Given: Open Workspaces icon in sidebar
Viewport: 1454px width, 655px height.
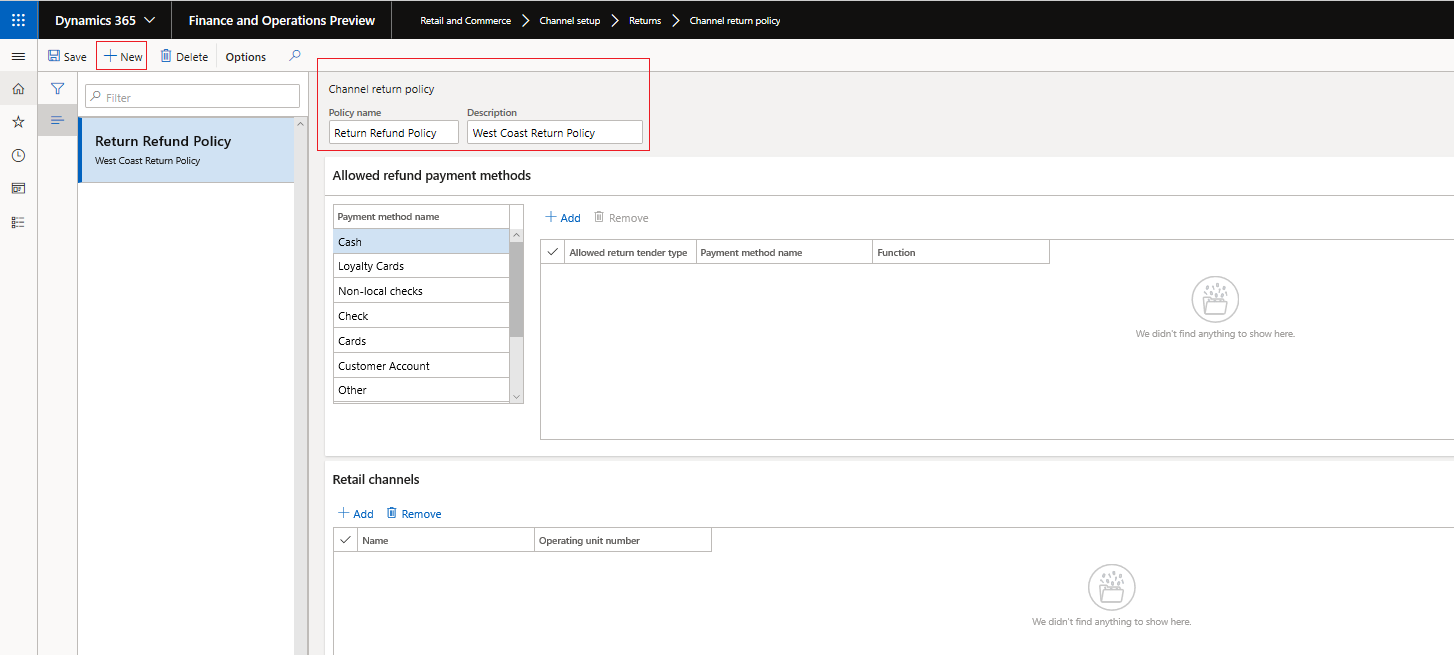Looking at the screenshot, I should coord(18,188).
